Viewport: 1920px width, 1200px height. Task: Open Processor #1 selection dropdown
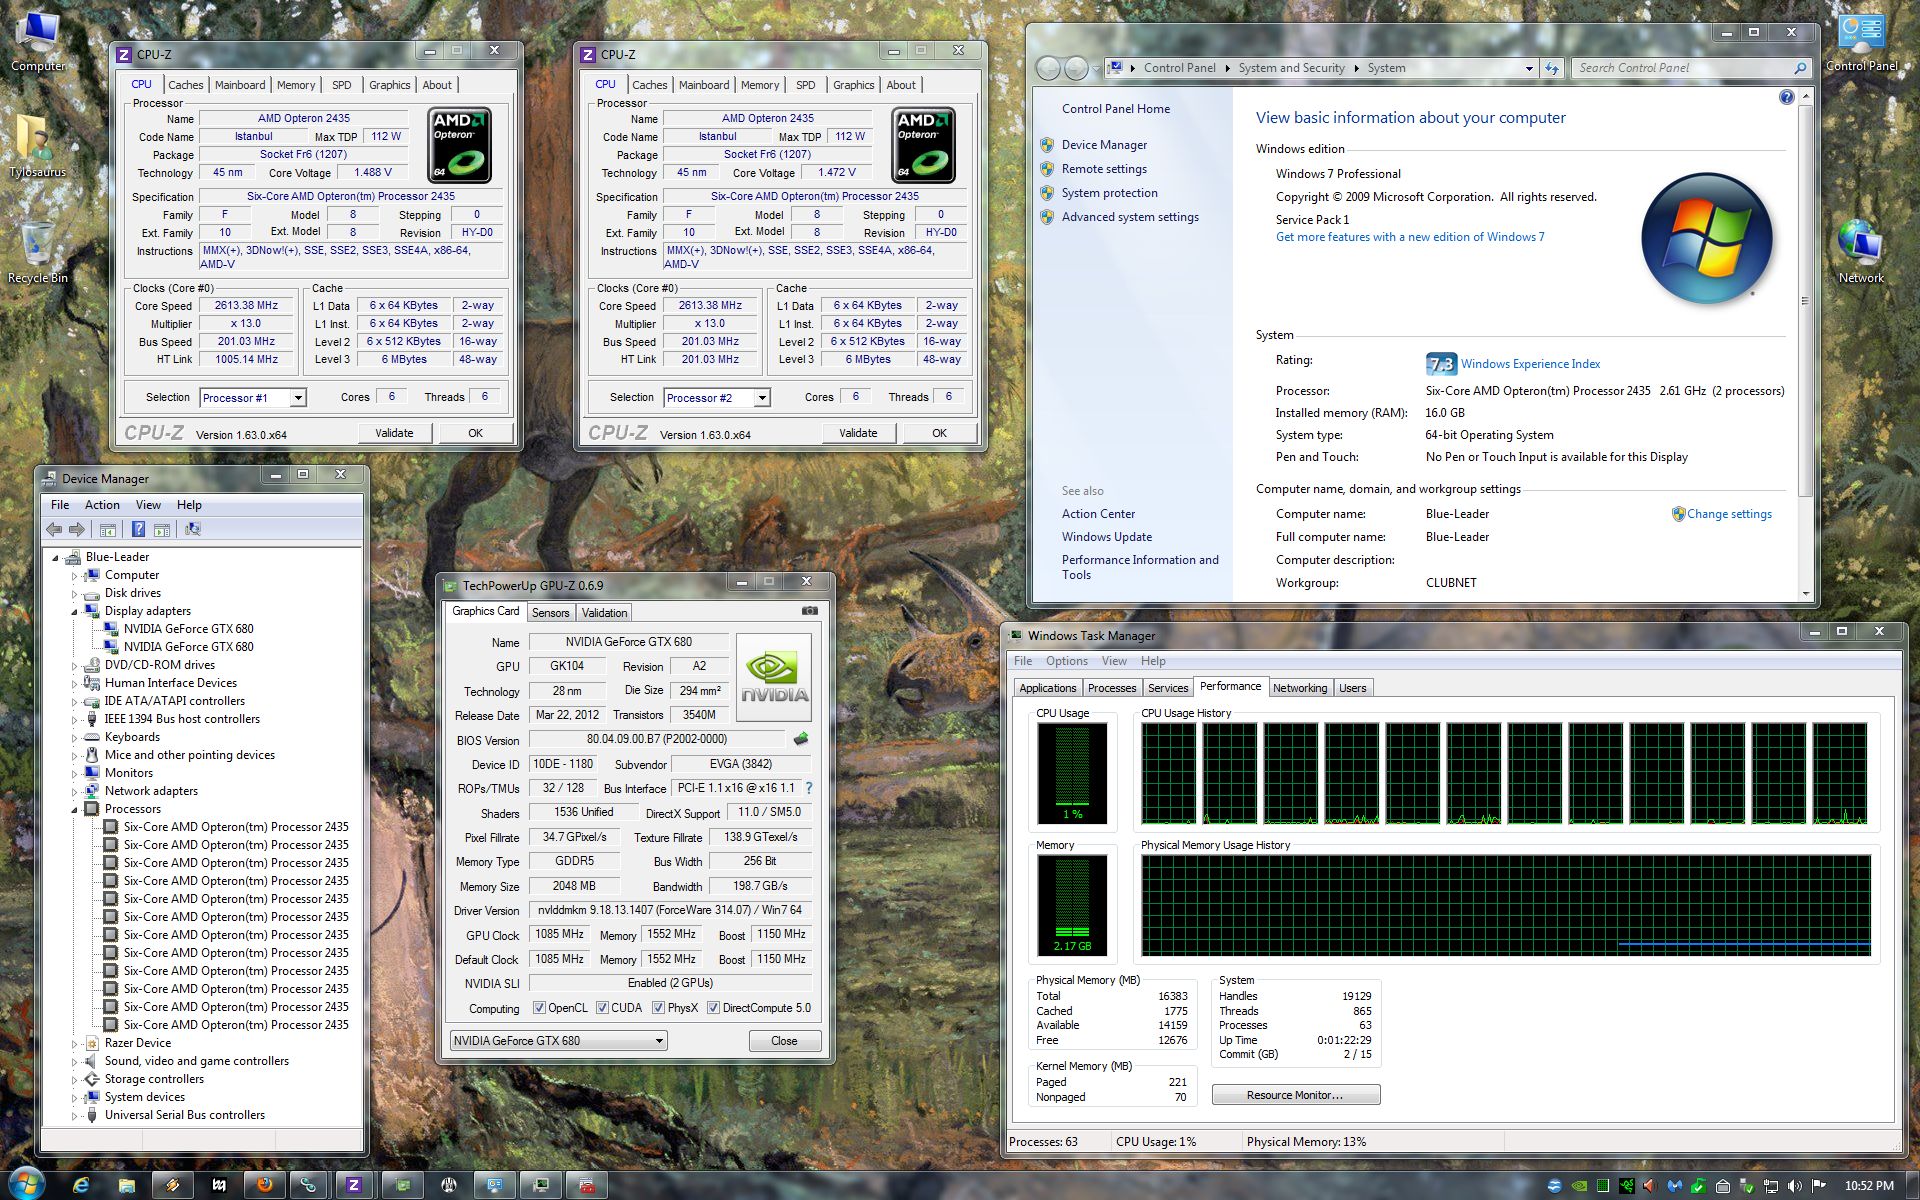click(297, 398)
